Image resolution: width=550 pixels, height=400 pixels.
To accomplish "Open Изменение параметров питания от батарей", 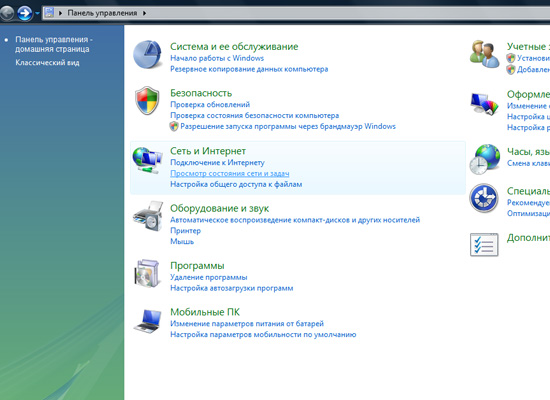I will click(x=247, y=324).
